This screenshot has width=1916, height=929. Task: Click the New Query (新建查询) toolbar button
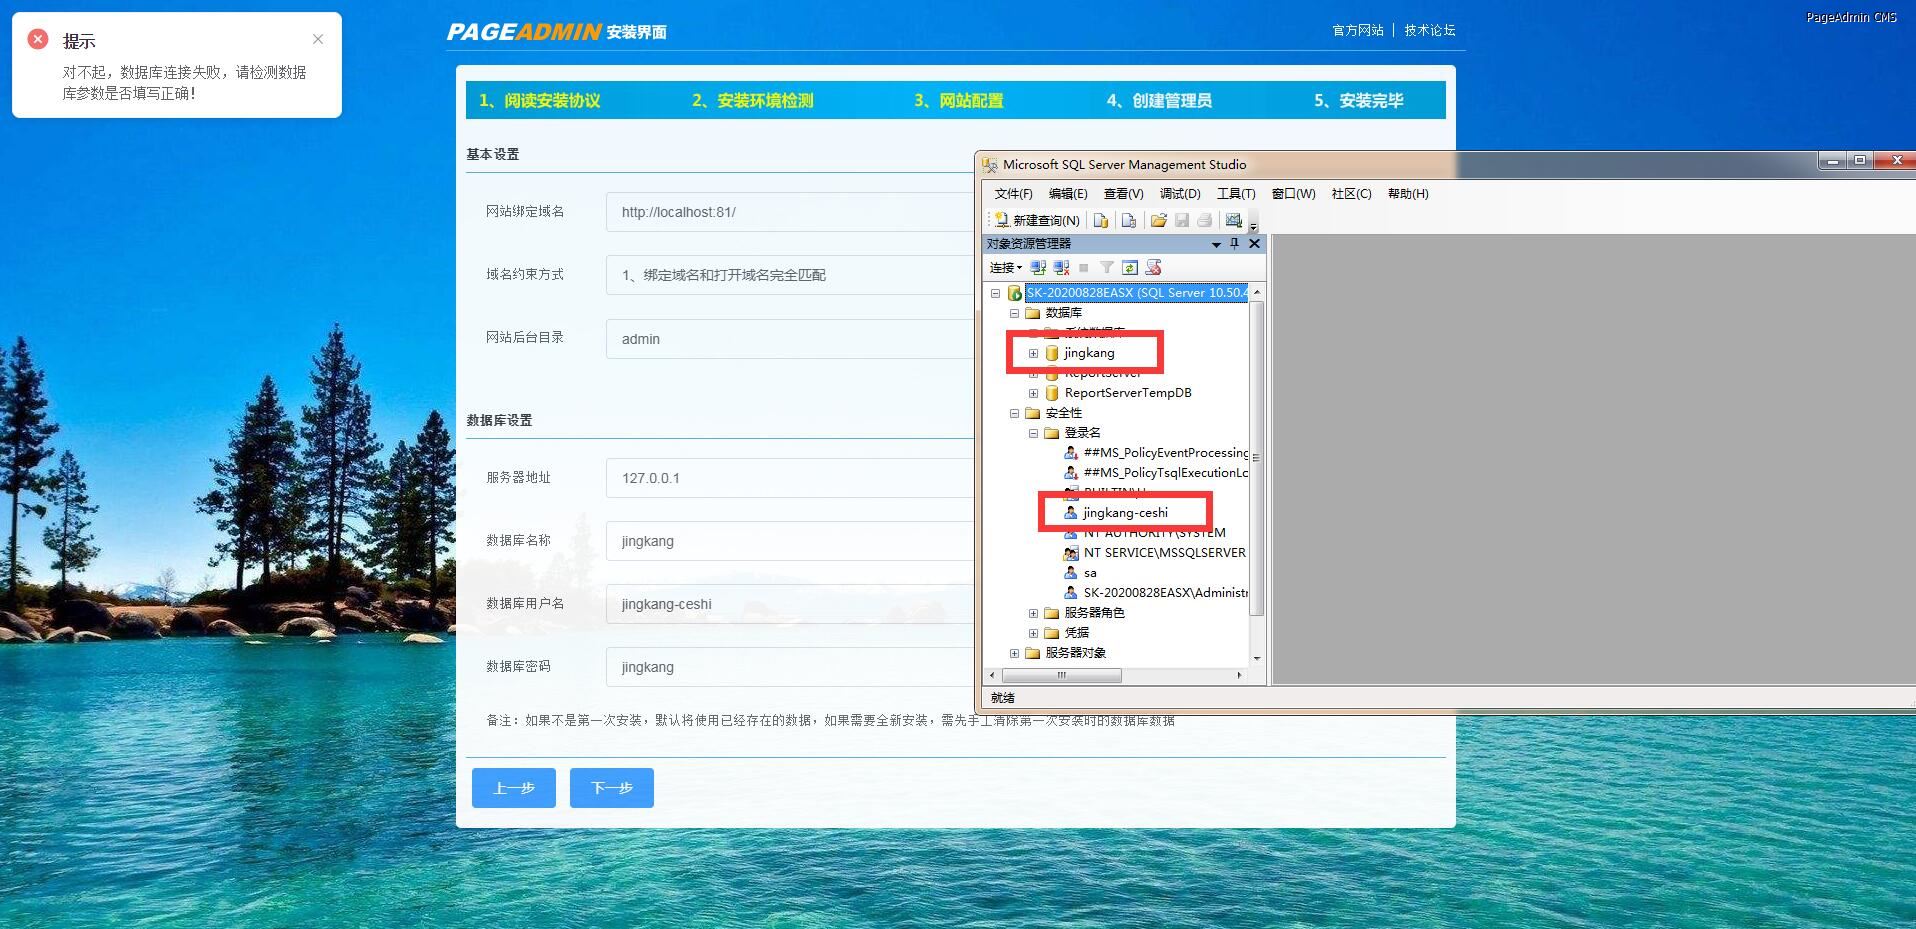pyautogui.click(x=1037, y=220)
